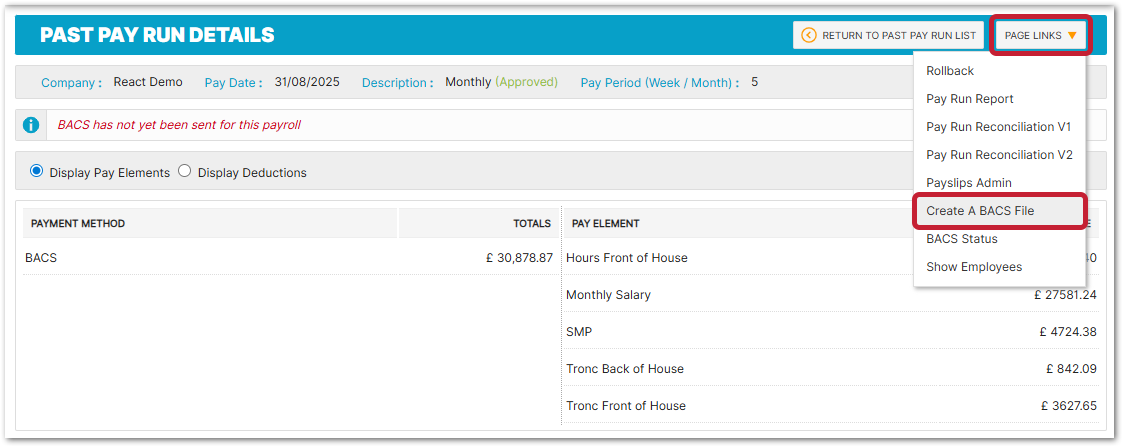Click the blue info icon beside BACS notice
This screenshot has height=447, width=1123.
31,125
